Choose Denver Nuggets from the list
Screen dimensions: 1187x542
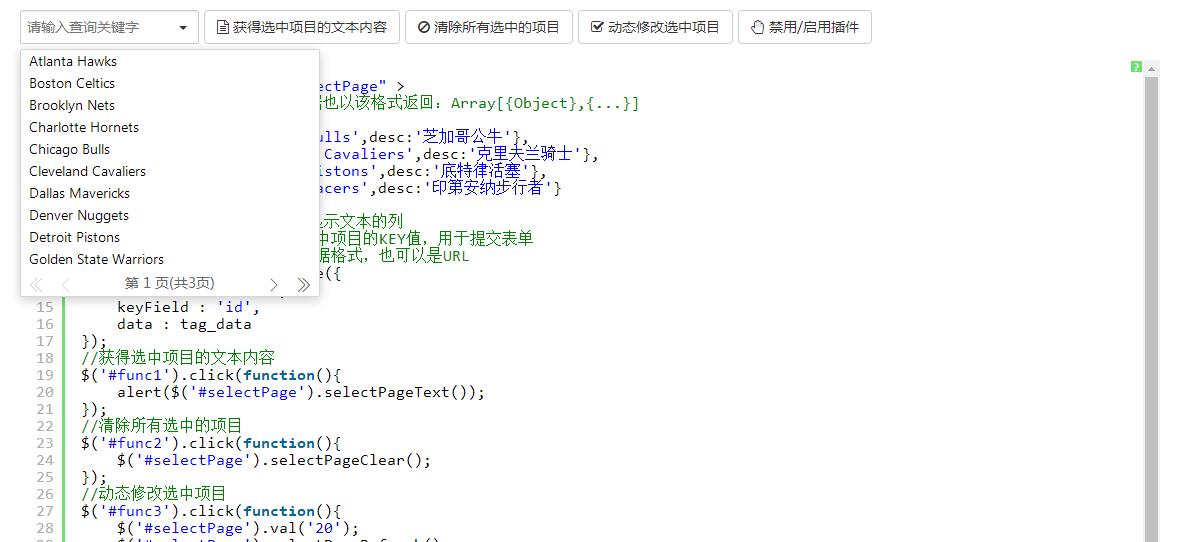pos(79,215)
